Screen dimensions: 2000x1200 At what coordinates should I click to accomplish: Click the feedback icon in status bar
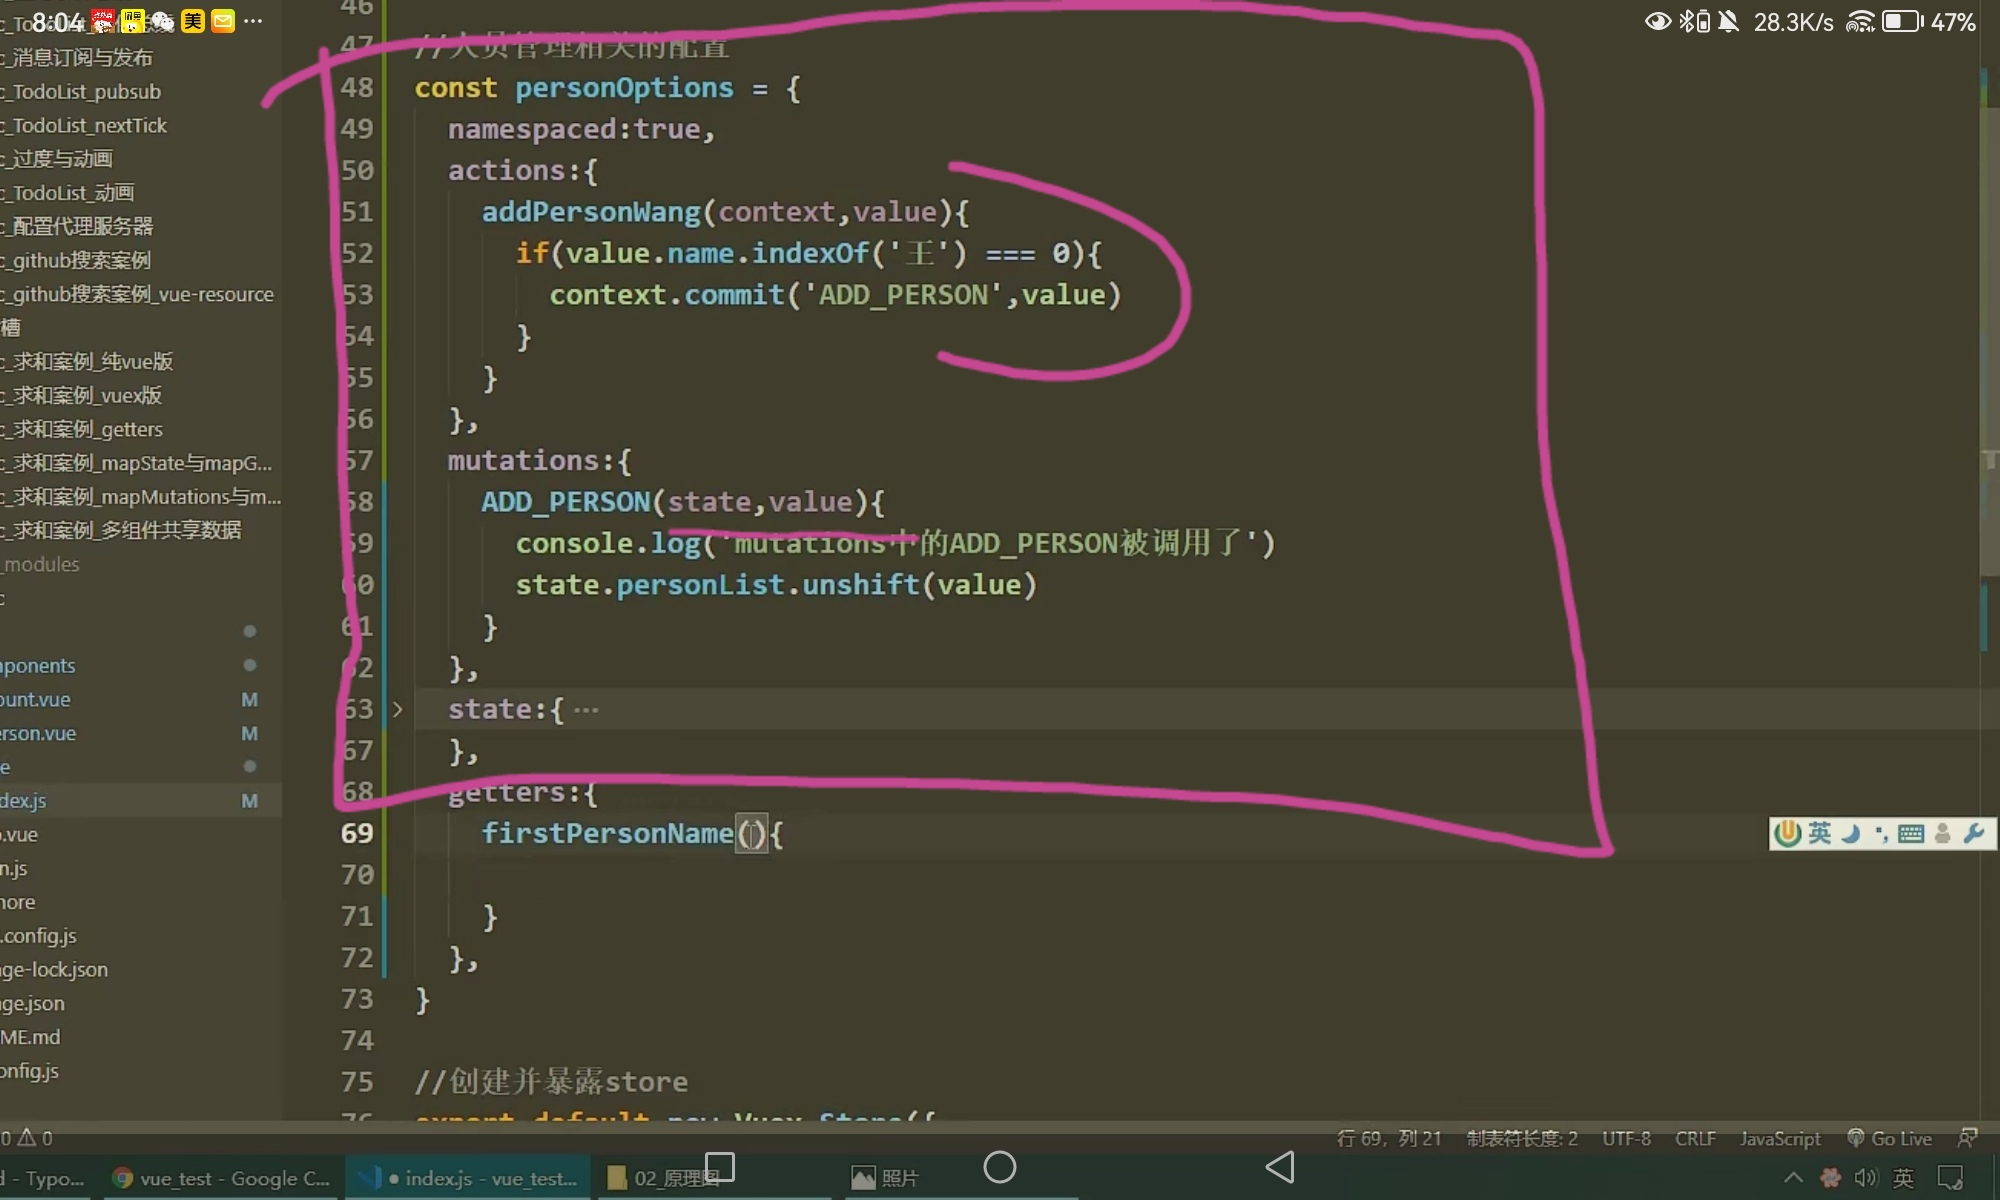tap(1967, 1138)
